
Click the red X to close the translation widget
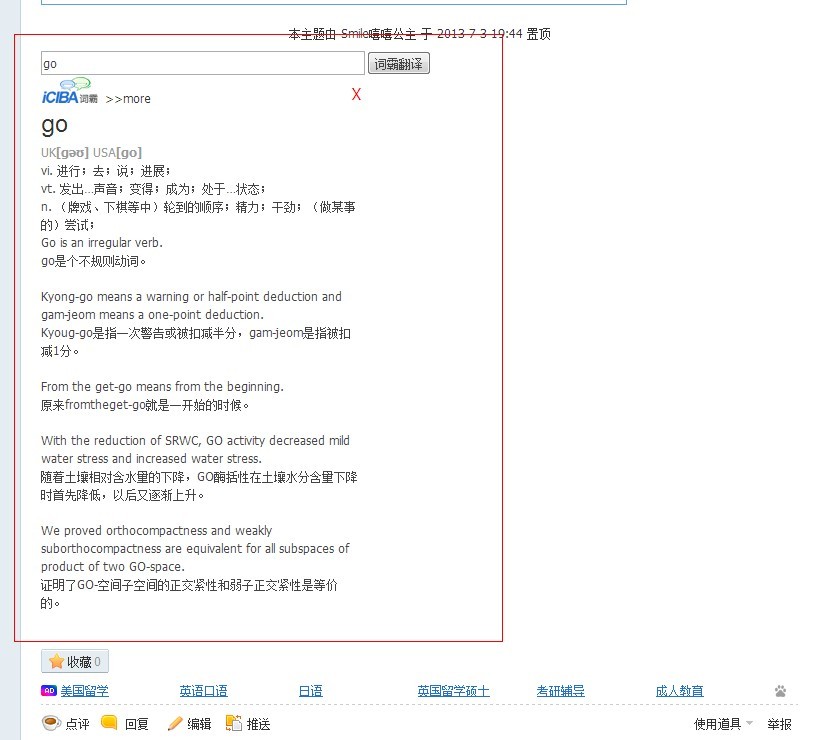point(356,95)
